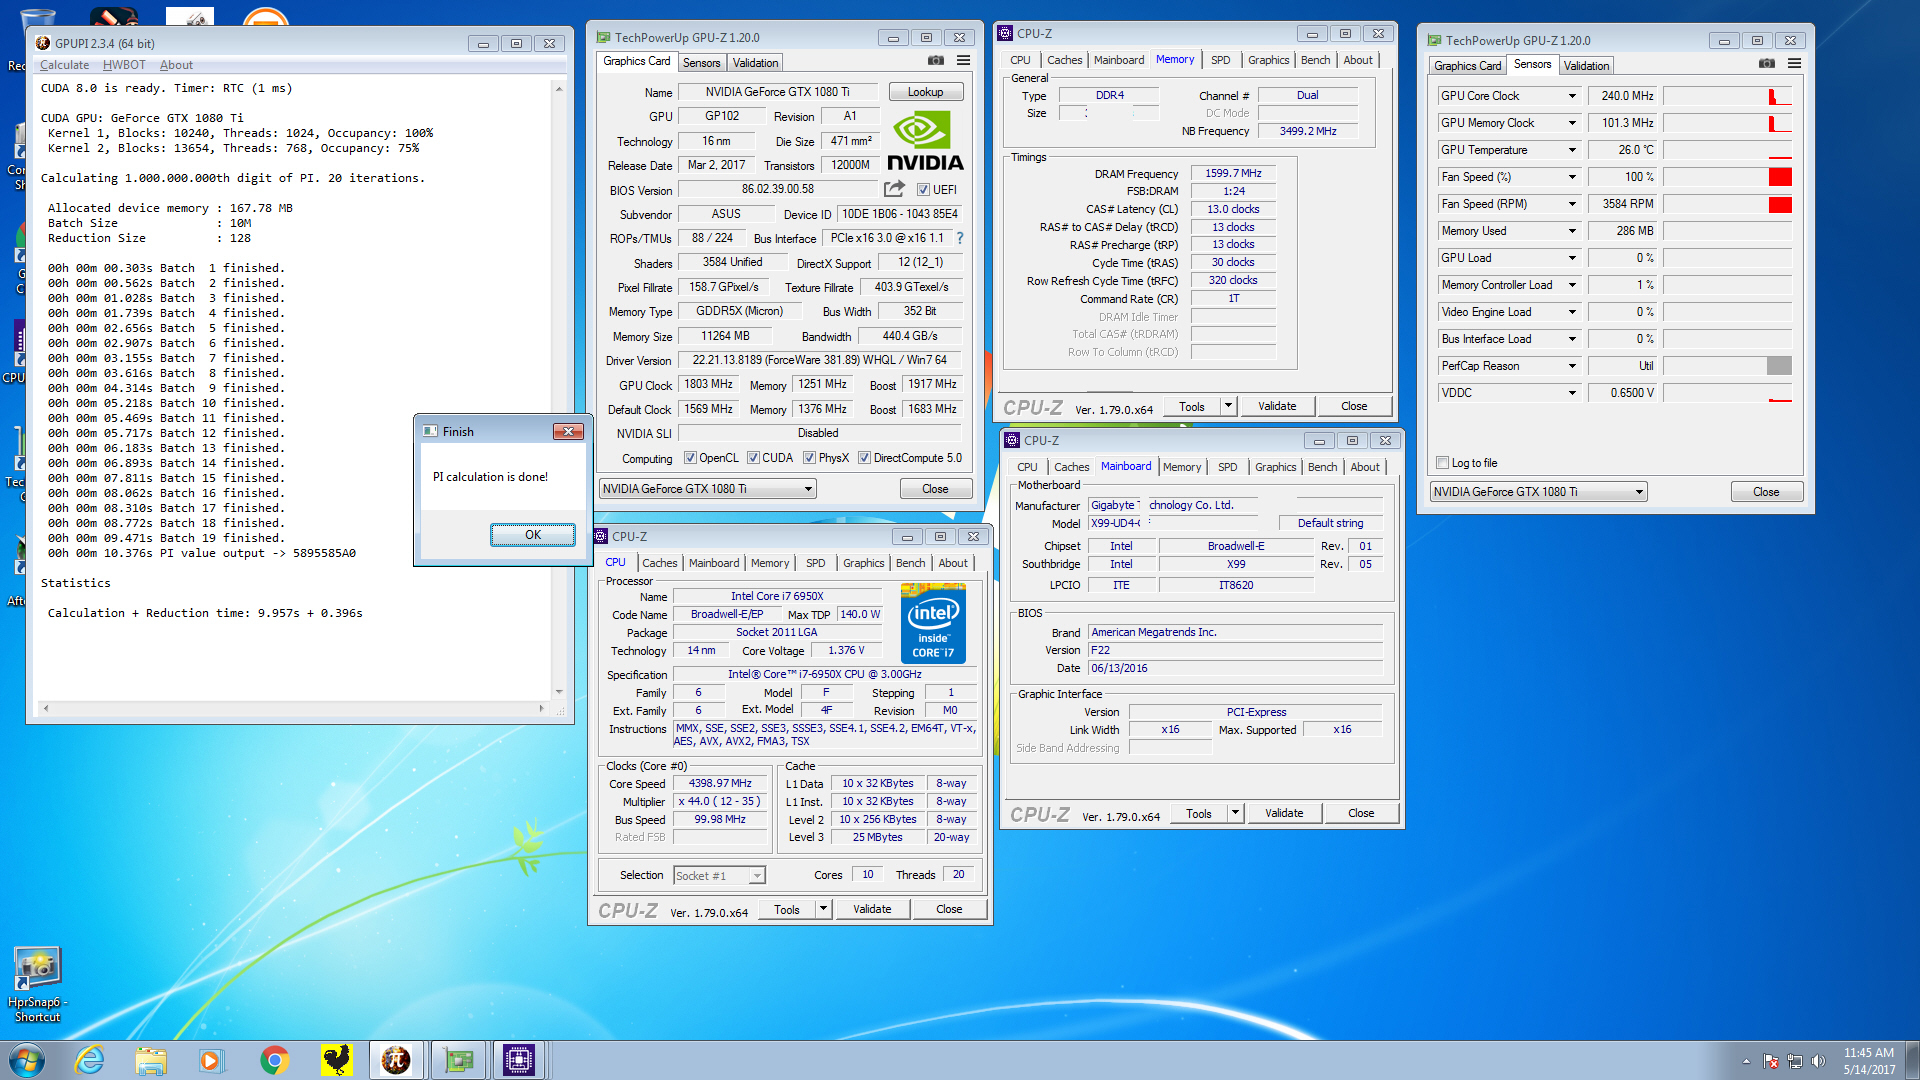Toggle the CUDA checkbox
The image size is (1920, 1080).
click(753, 458)
